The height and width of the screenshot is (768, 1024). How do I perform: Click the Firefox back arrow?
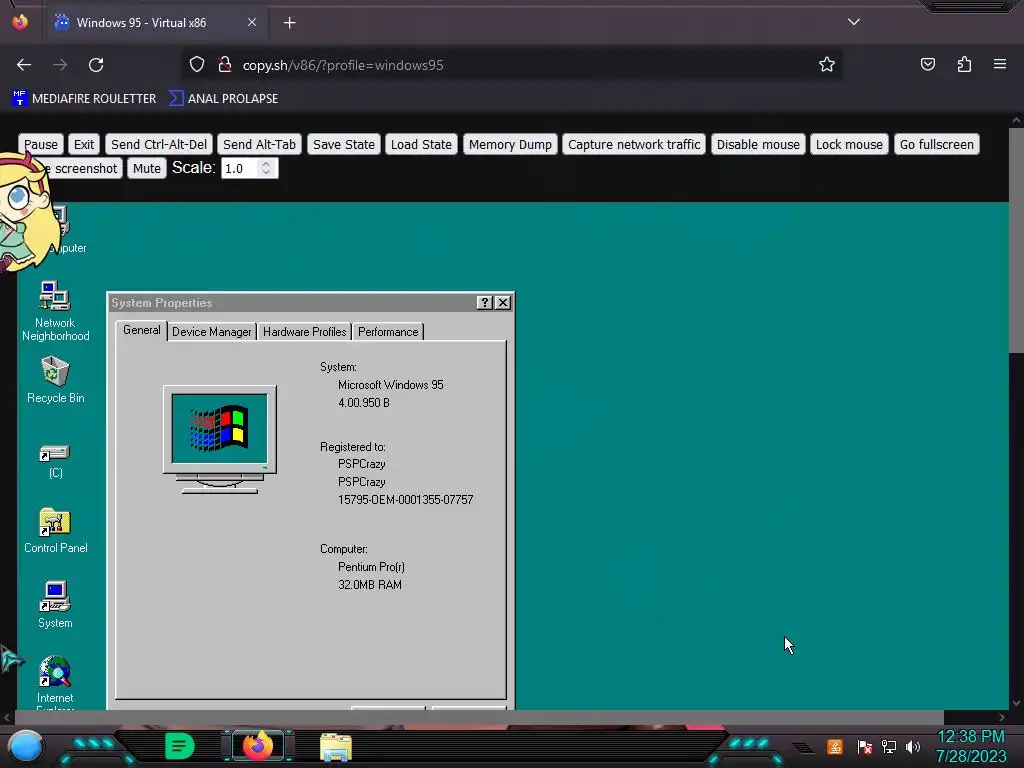pyautogui.click(x=24, y=65)
